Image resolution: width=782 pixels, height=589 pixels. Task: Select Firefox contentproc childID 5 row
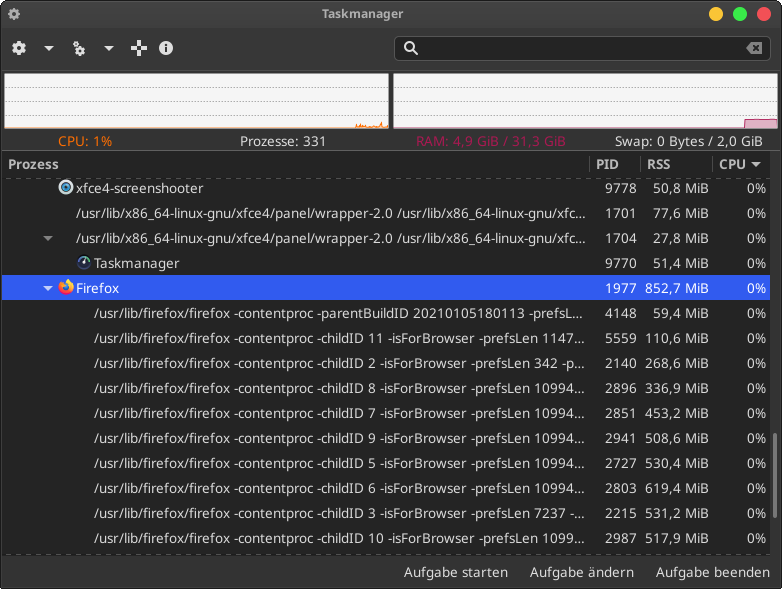[386, 463]
